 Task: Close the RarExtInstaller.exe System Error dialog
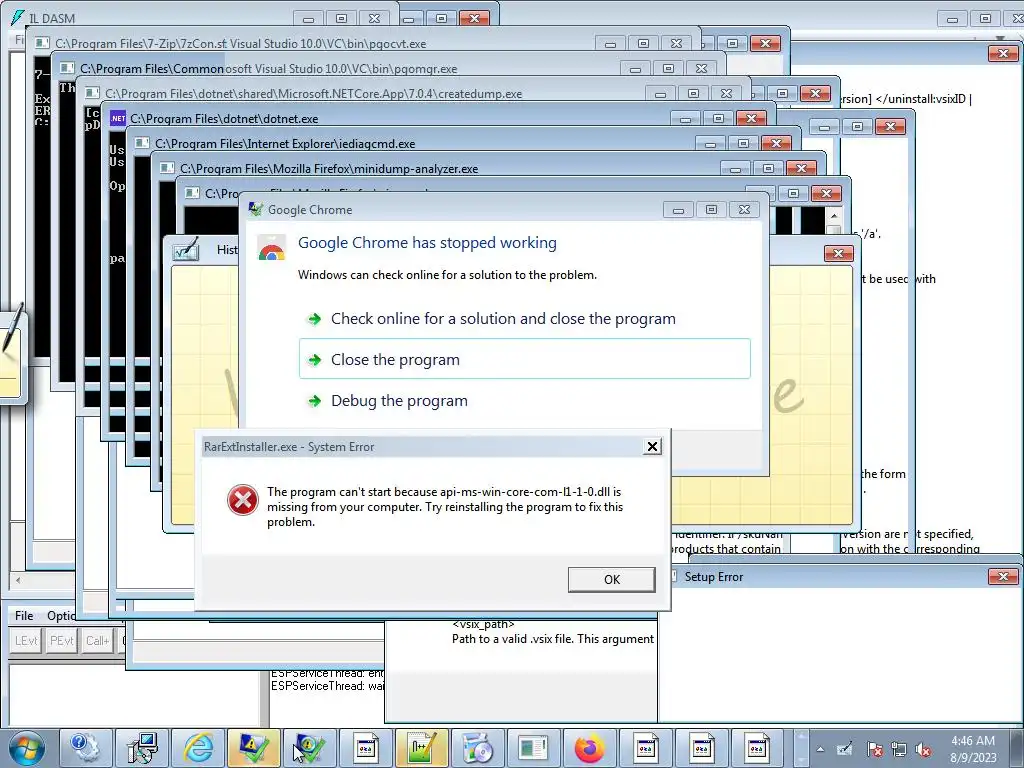pos(652,447)
